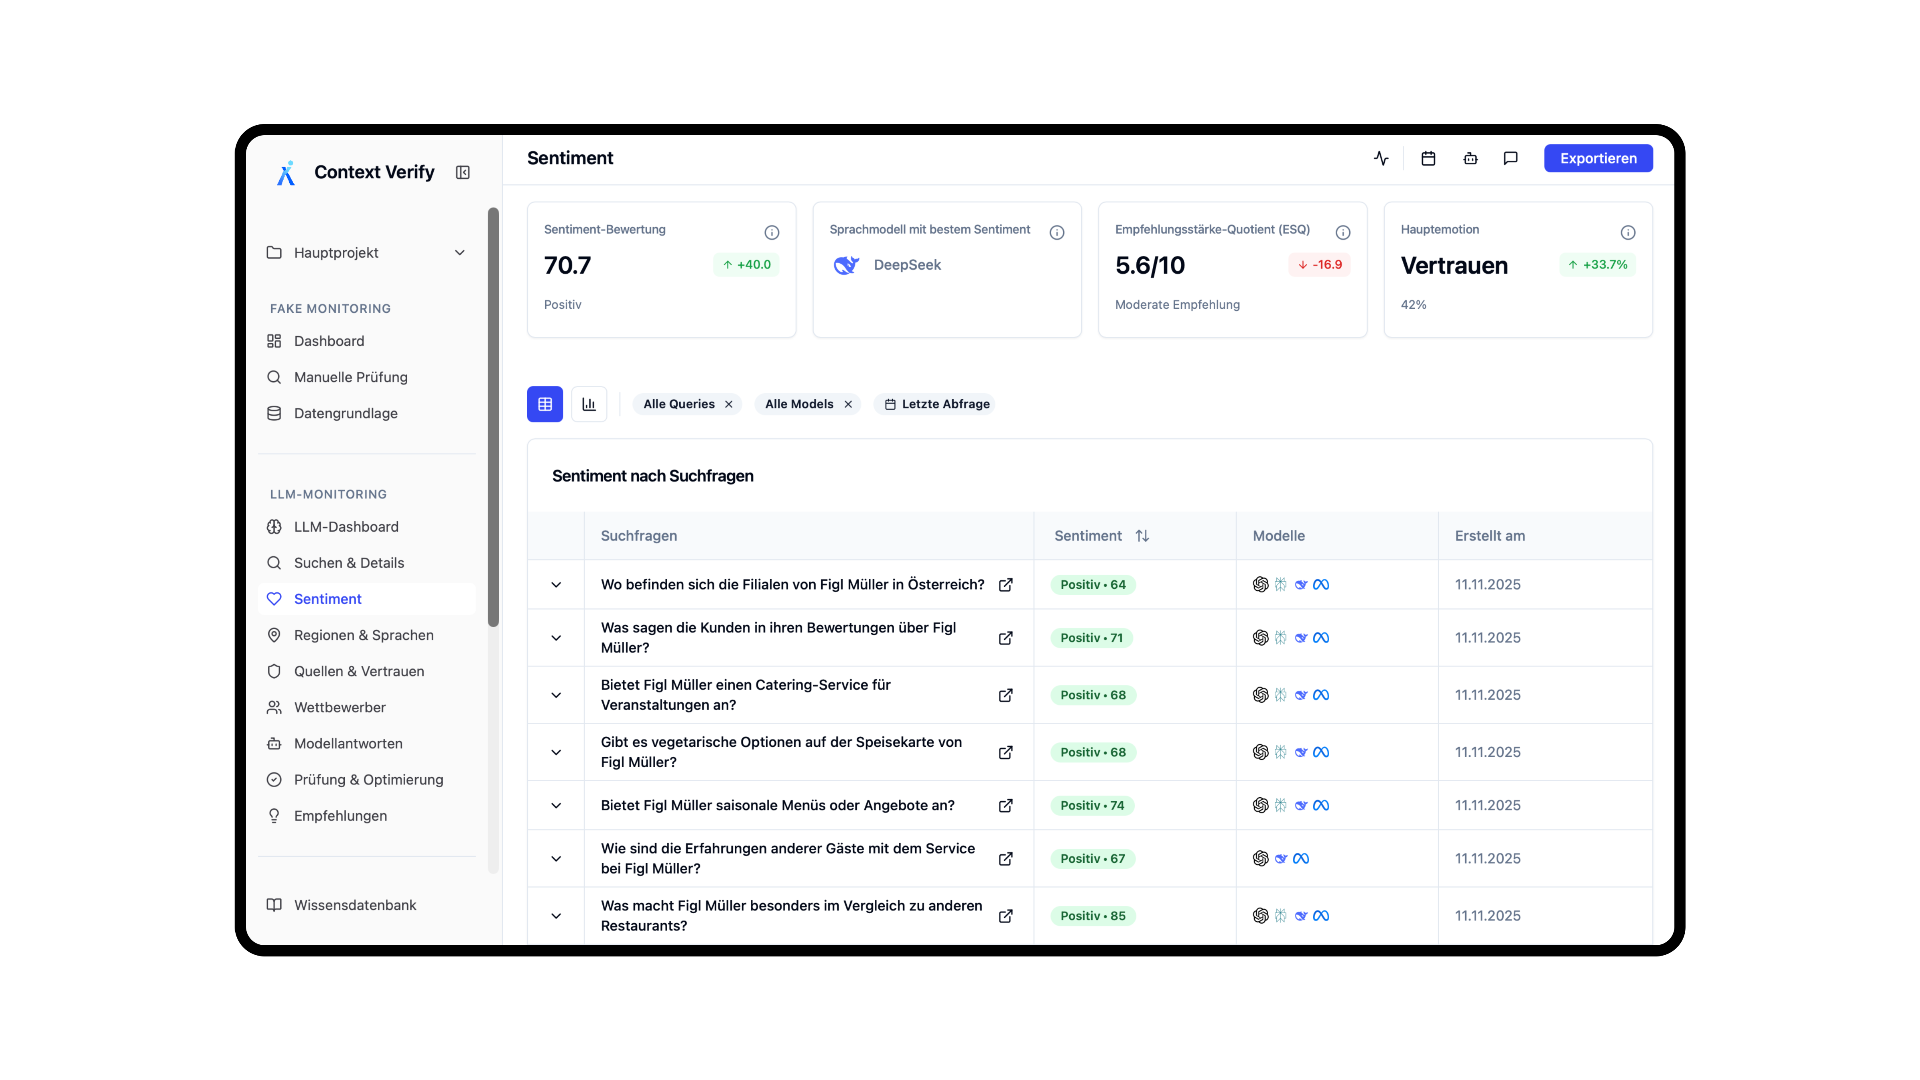
Task: Open Wettbewerber in the sidebar
Action: 339,707
